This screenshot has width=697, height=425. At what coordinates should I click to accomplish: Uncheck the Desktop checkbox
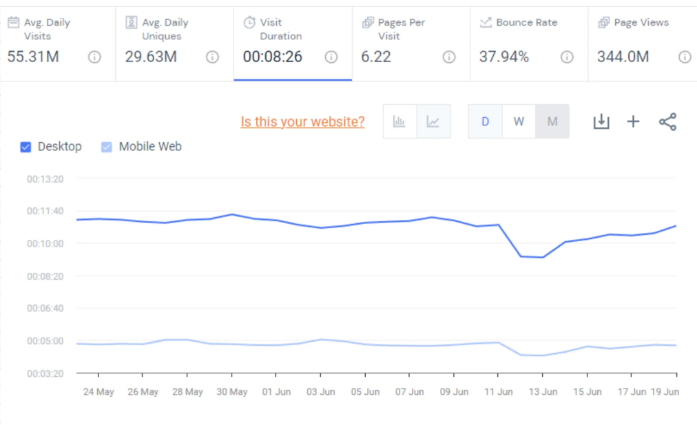click(26, 147)
